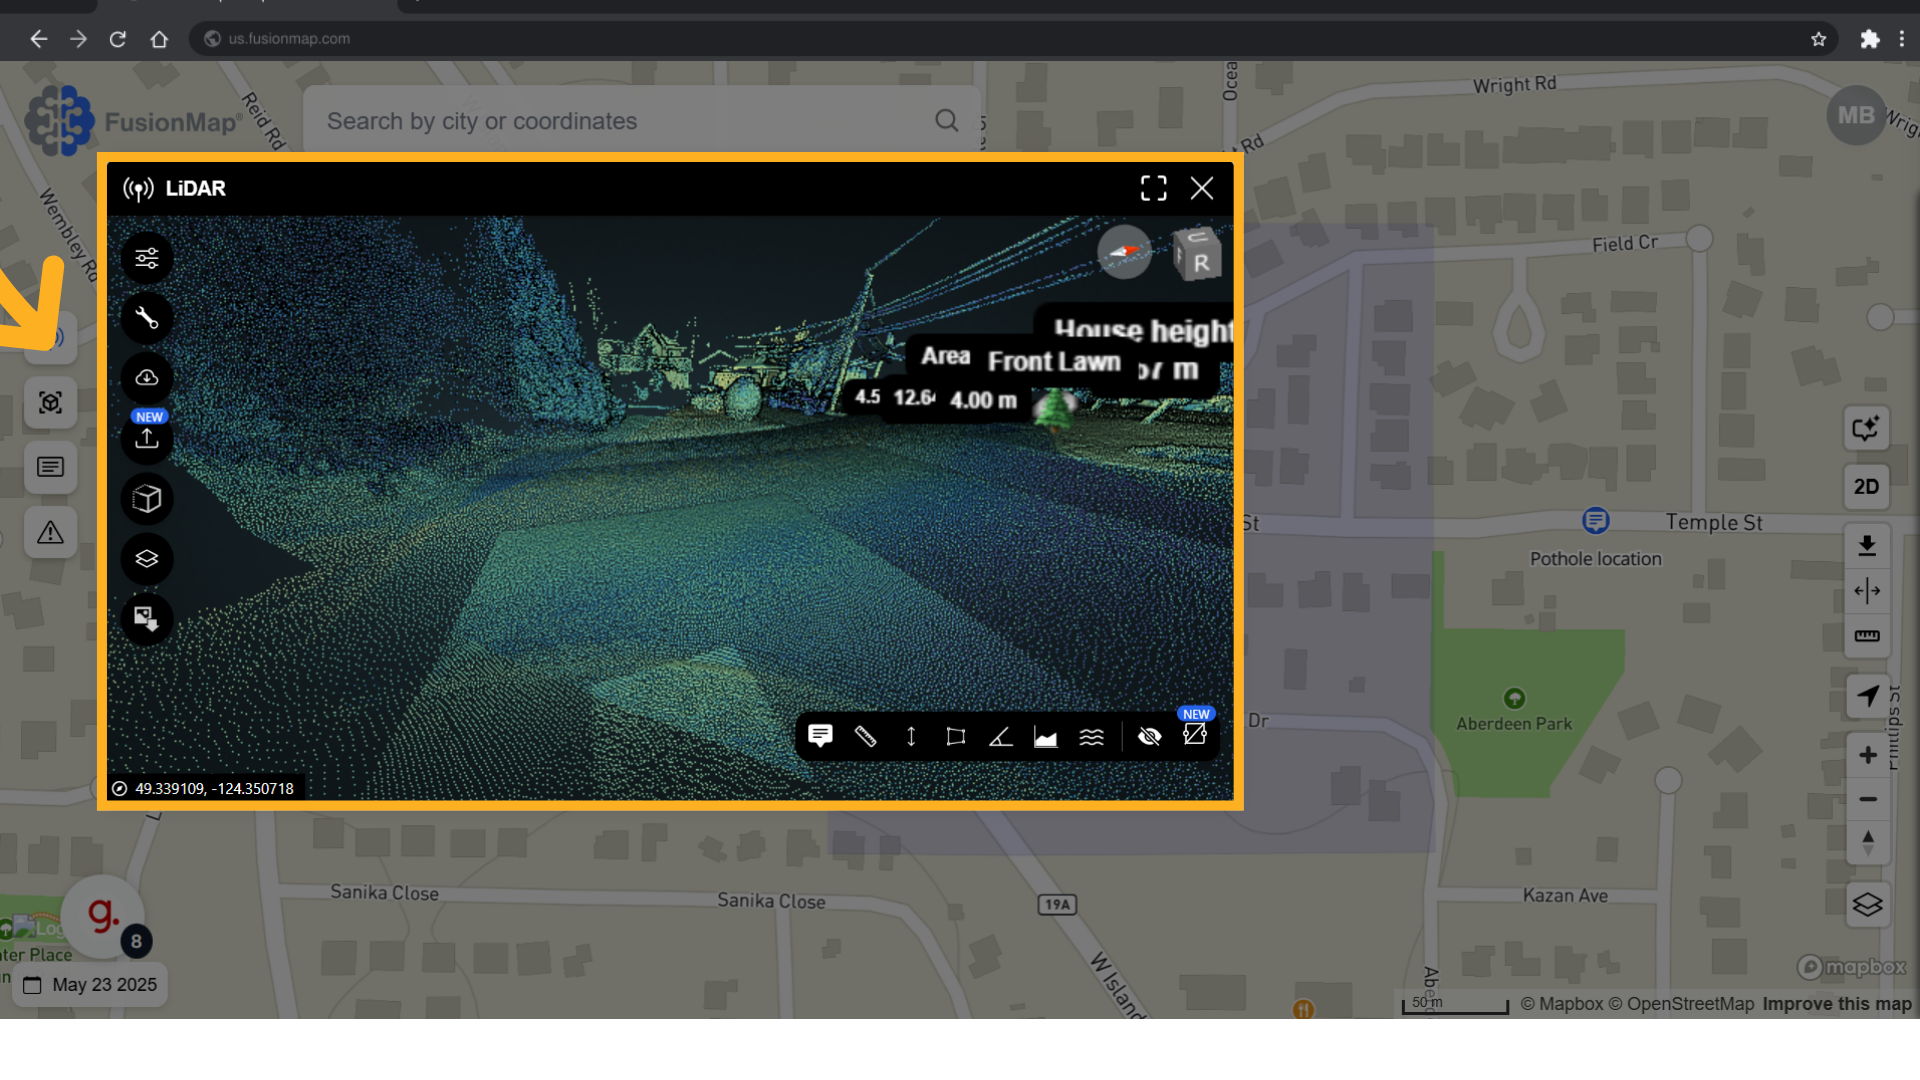Click the browser back arrow

[38, 39]
